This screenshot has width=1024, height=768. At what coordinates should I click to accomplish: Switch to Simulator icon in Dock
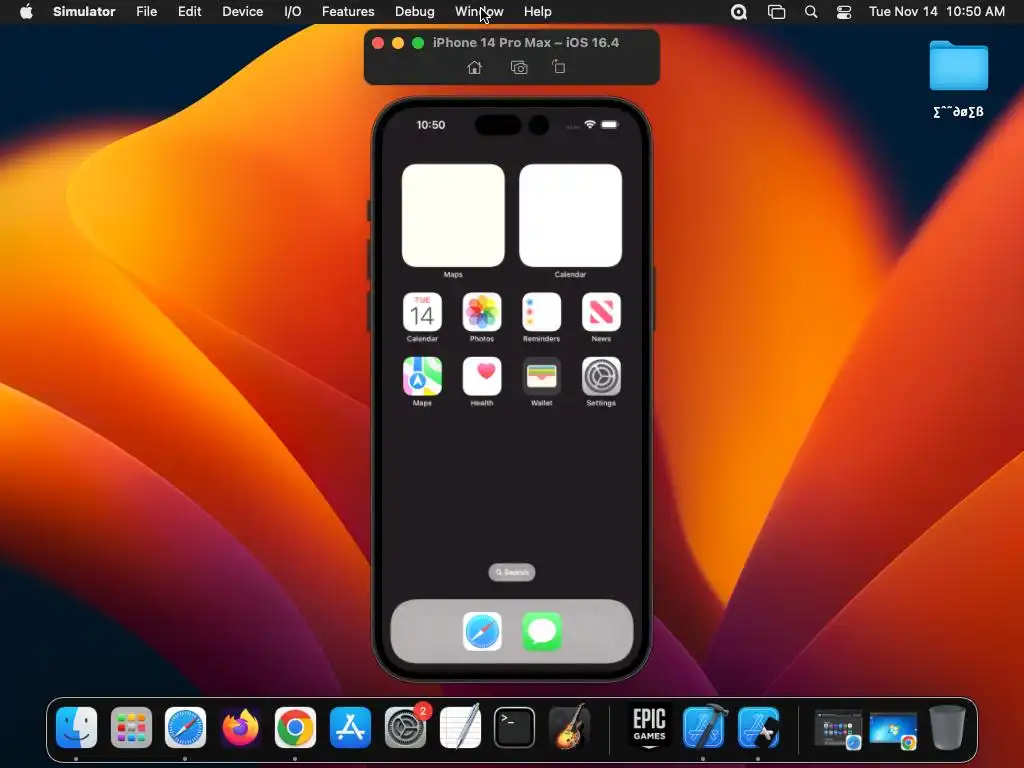[758, 727]
